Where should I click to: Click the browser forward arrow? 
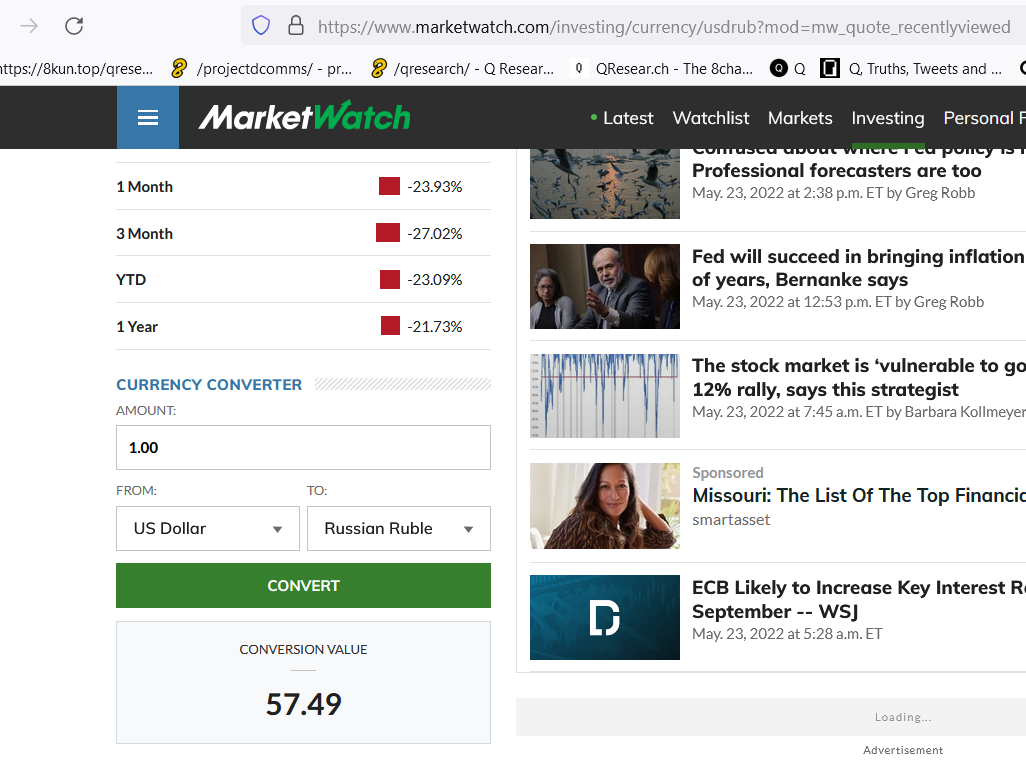pyautogui.click(x=29, y=26)
